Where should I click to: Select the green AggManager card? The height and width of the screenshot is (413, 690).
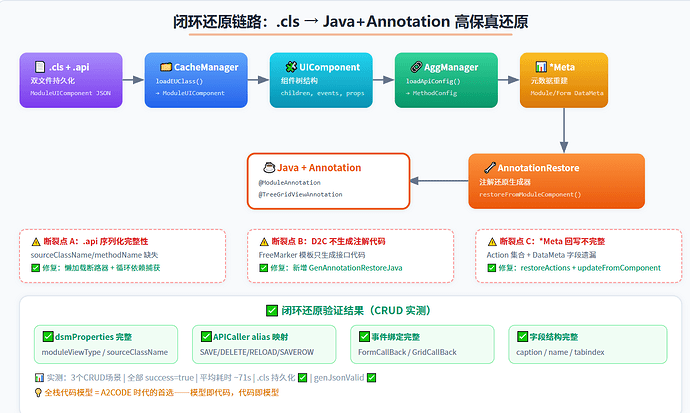446,80
